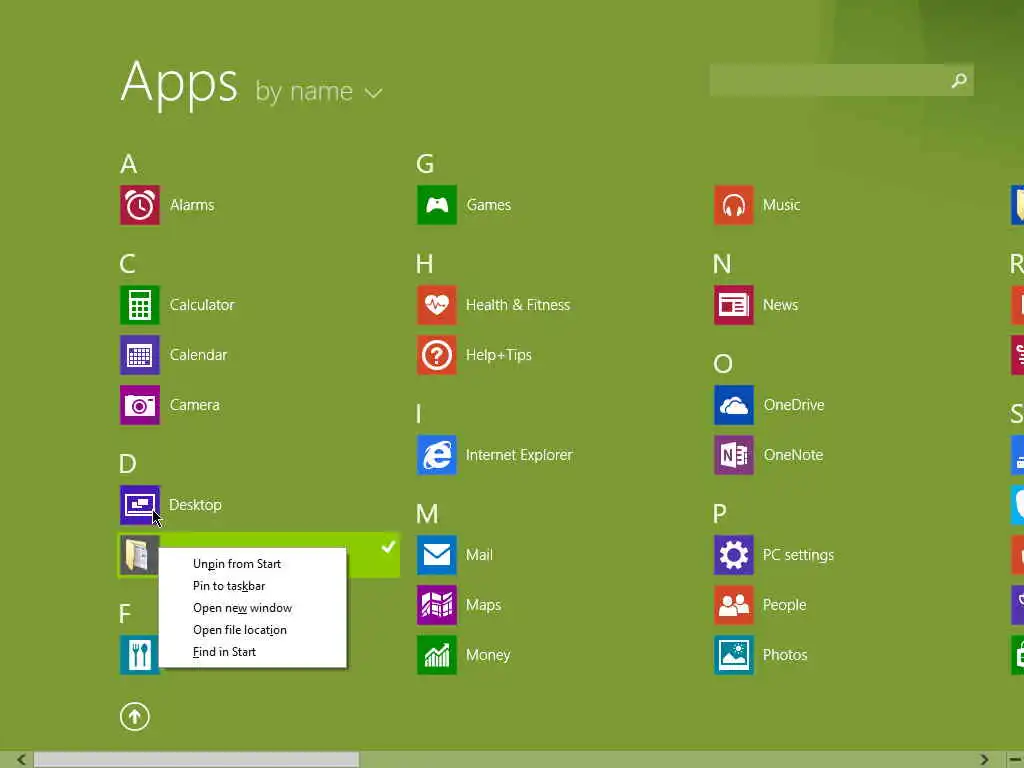This screenshot has height=768, width=1024.
Task: Select 'Find in Start' menu entry
Action: click(x=224, y=652)
